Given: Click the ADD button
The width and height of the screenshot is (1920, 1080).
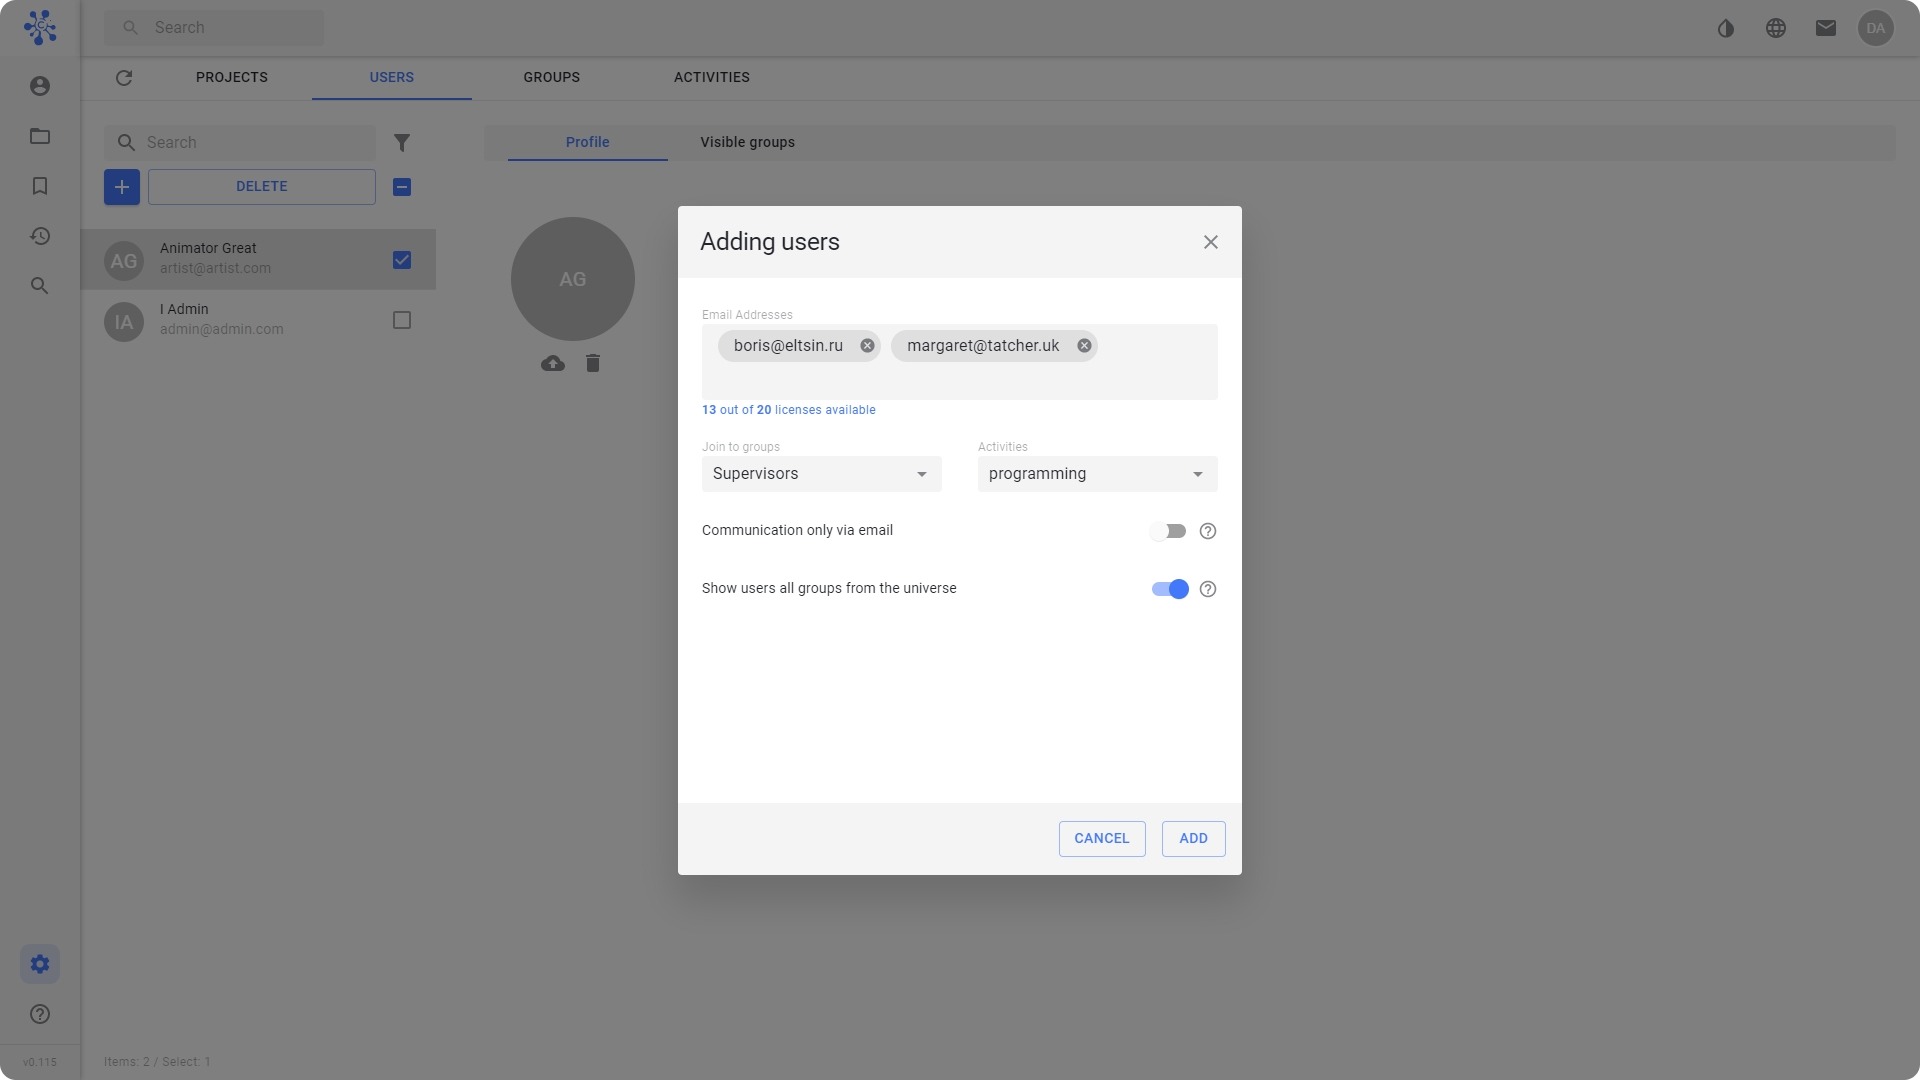Looking at the screenshot, I should pyautogui.click(x=1194, y=839).
